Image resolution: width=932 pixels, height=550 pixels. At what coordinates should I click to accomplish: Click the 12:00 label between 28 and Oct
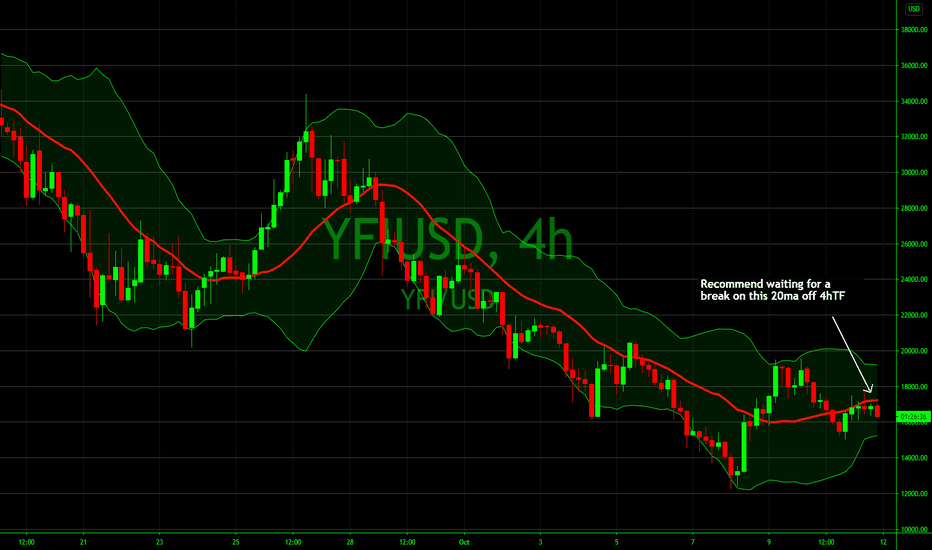tap(407, 542)
